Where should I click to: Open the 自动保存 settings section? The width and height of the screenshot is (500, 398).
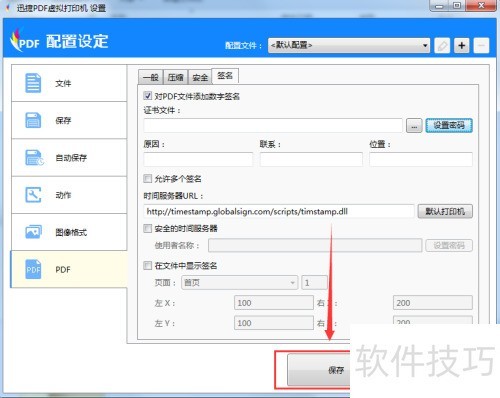coord(69,158)
